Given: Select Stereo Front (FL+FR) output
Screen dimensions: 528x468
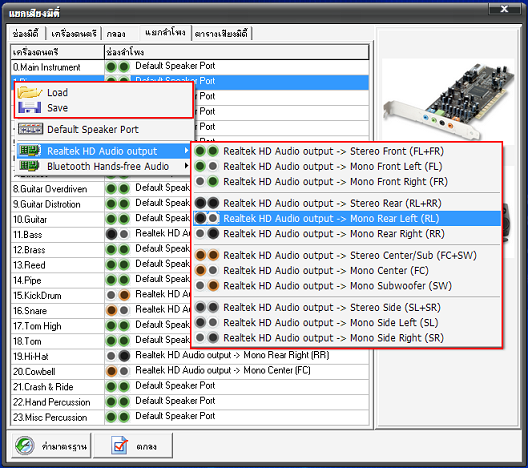Looking at the screenshot, I should (x=347, y=151).
